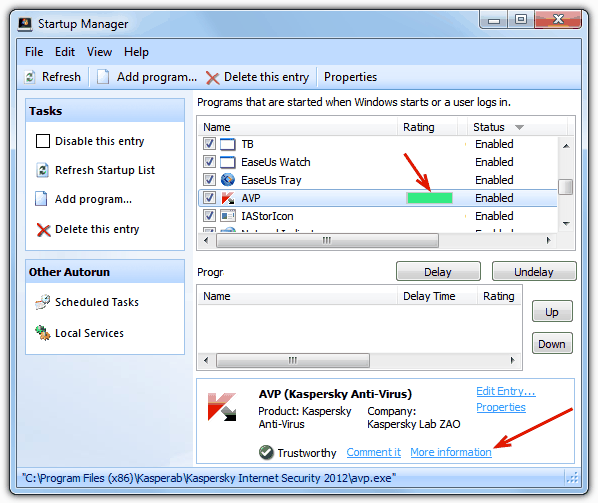This screenshot has width=598, height=503.
Task: Uncheck the EaseUs Watch startup entry
Action: click(x=209, y=162)
